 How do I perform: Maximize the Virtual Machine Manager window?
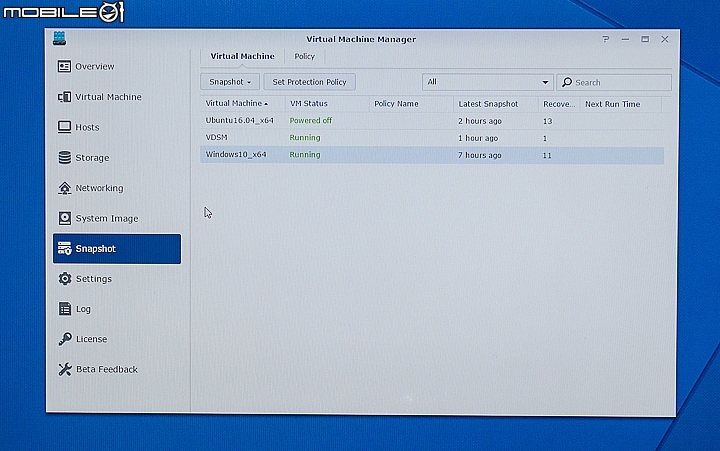(645, 39)
